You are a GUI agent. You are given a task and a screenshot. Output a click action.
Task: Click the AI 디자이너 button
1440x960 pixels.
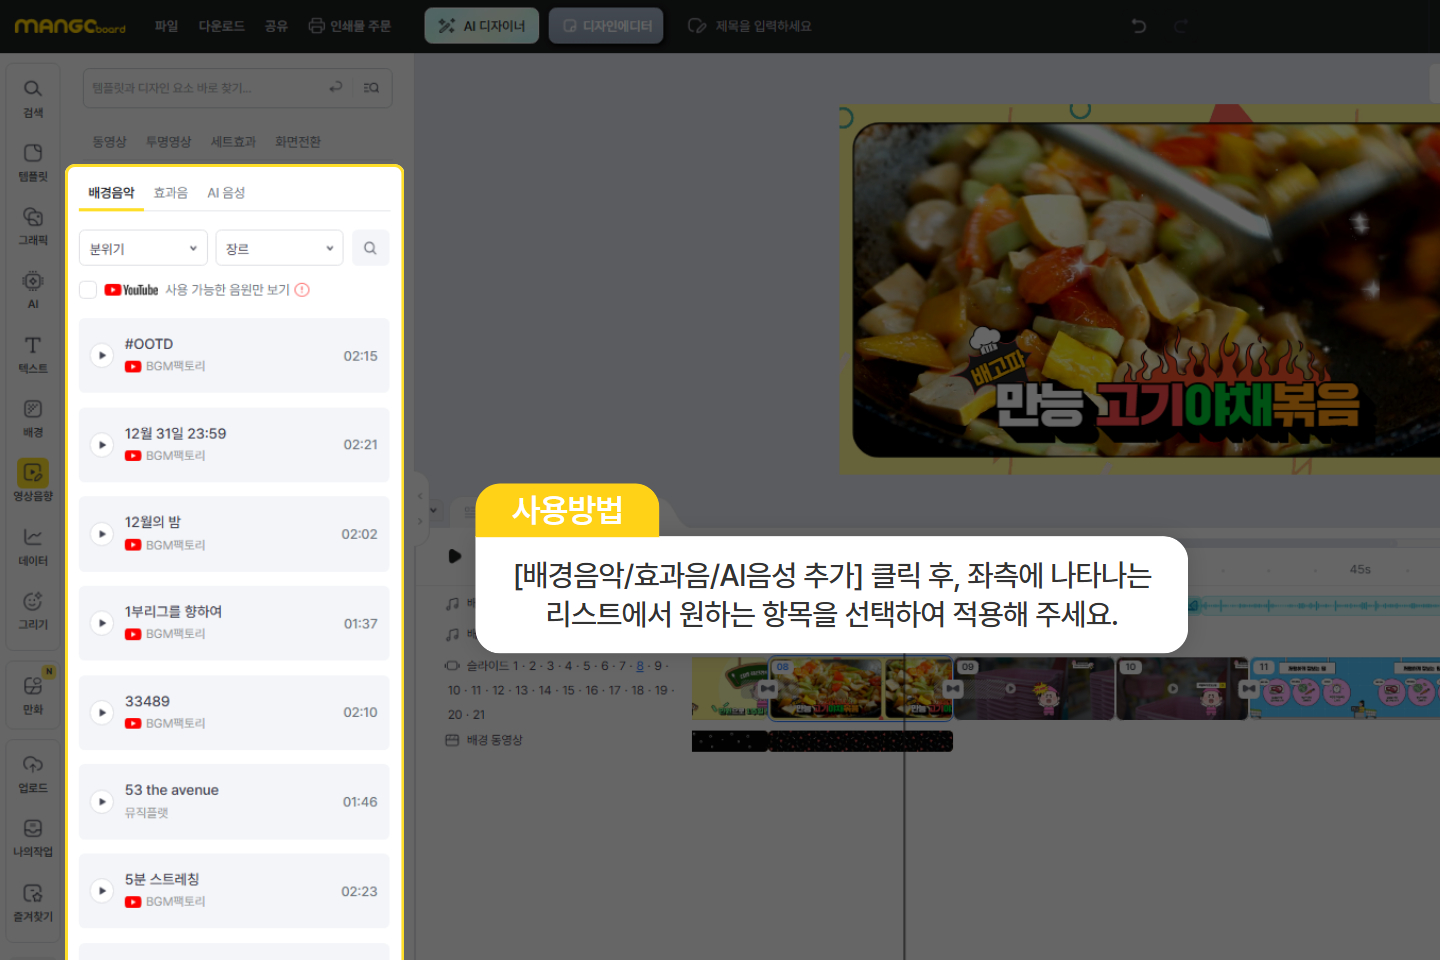pyautogui.click(x=482, y=26)
